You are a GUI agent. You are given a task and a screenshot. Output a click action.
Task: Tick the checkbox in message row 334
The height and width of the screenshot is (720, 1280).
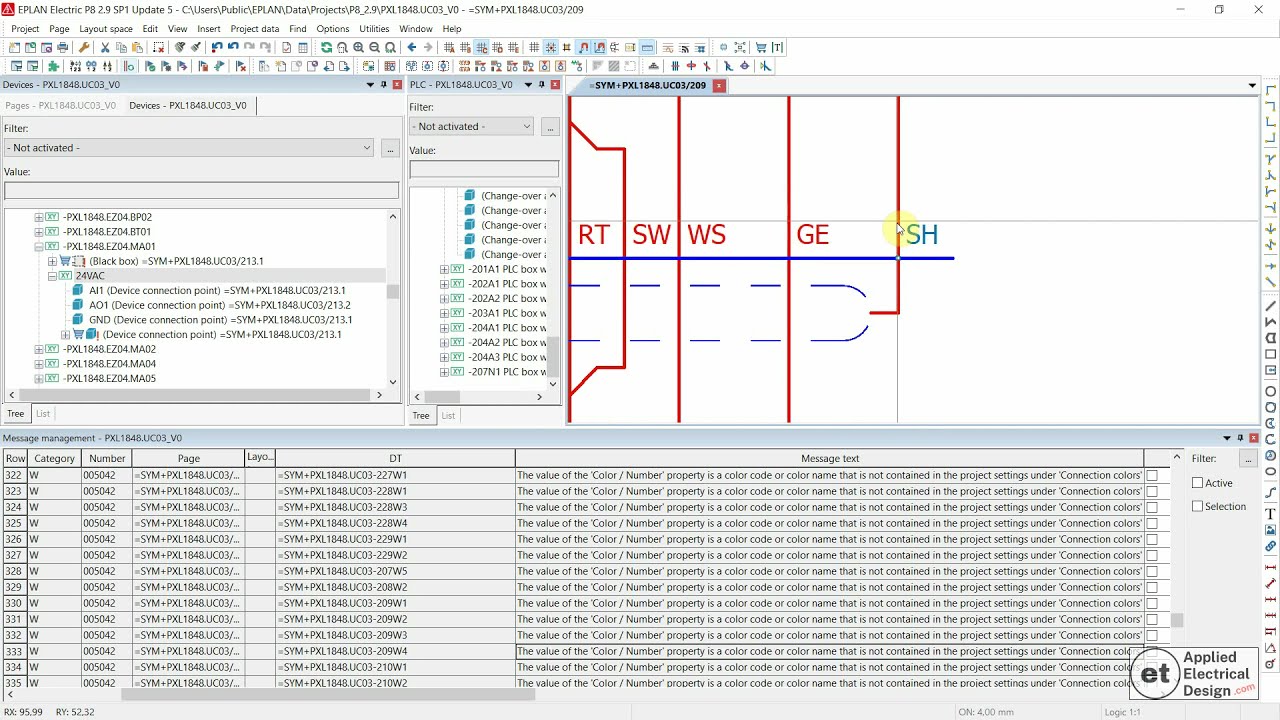coord(1152,668)
